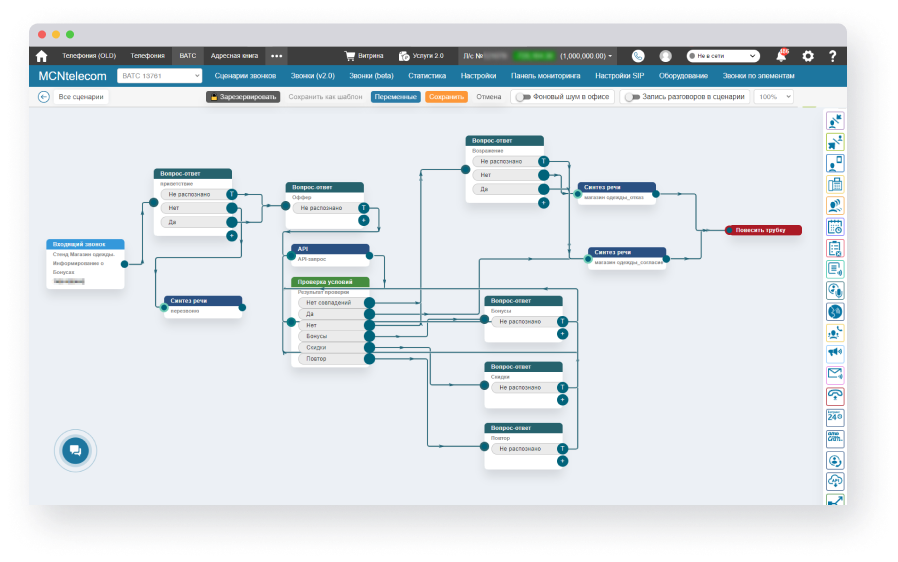
Task: Select the API cloud sidebar element
Action: click(x=835, y=481)
